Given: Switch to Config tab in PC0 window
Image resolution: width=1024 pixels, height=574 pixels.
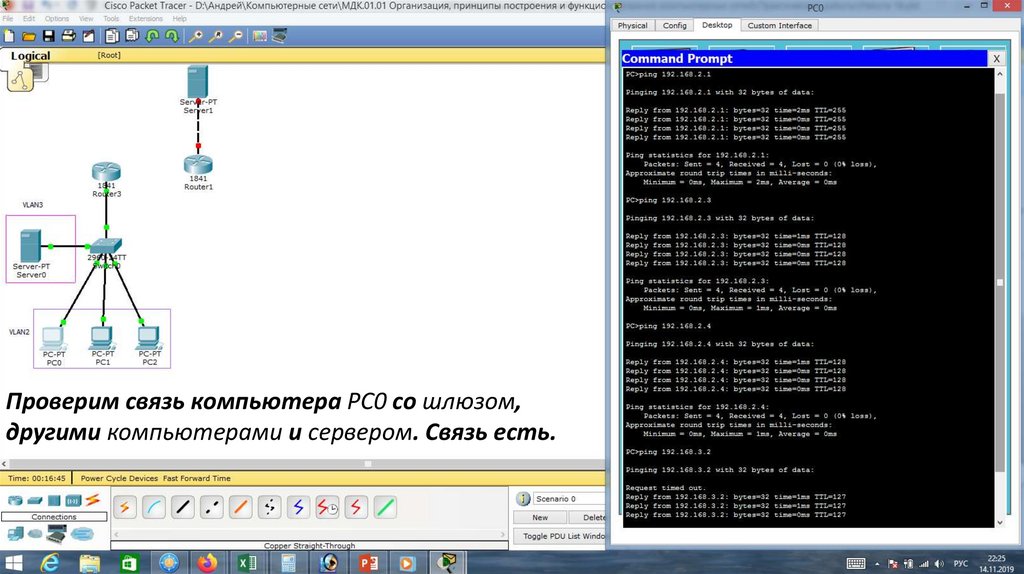Looking at the screenshot, I should click(675, 25).
